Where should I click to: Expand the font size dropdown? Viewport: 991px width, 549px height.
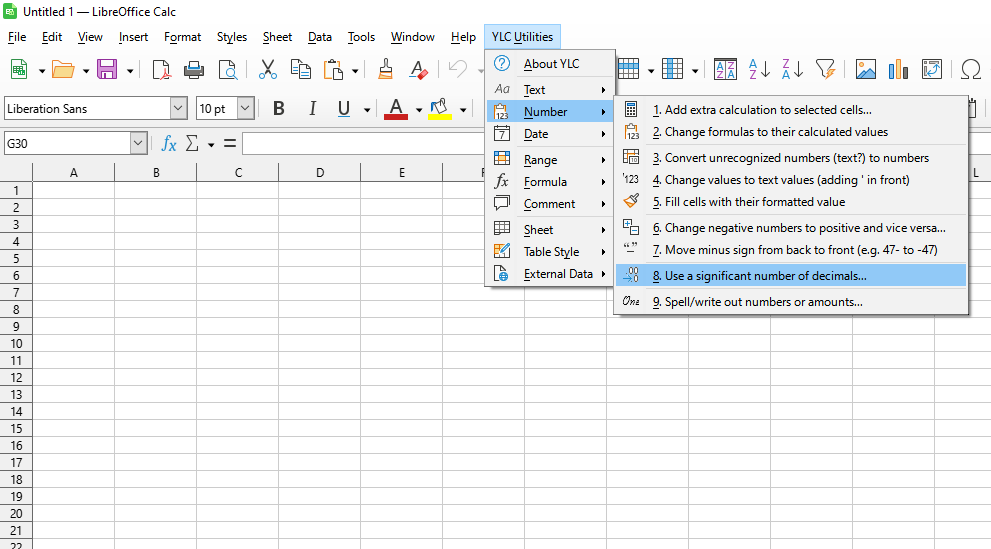[x=245, y=109]
